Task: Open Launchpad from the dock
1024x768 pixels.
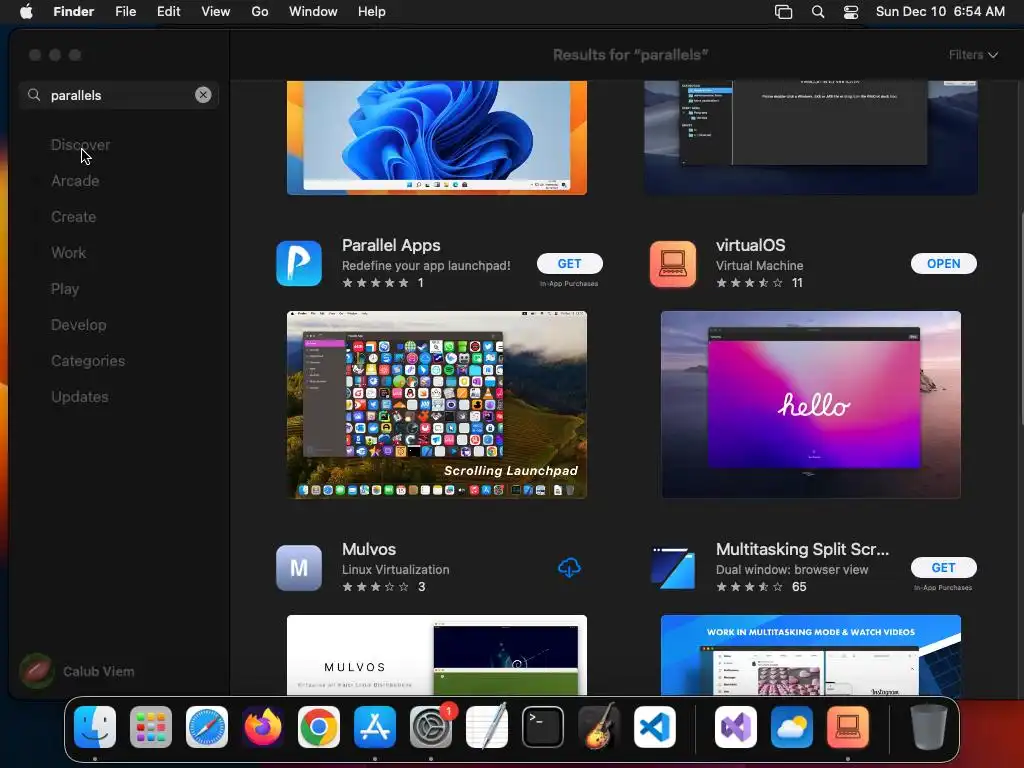Action: pyautogui.click(x=151, y=727)
